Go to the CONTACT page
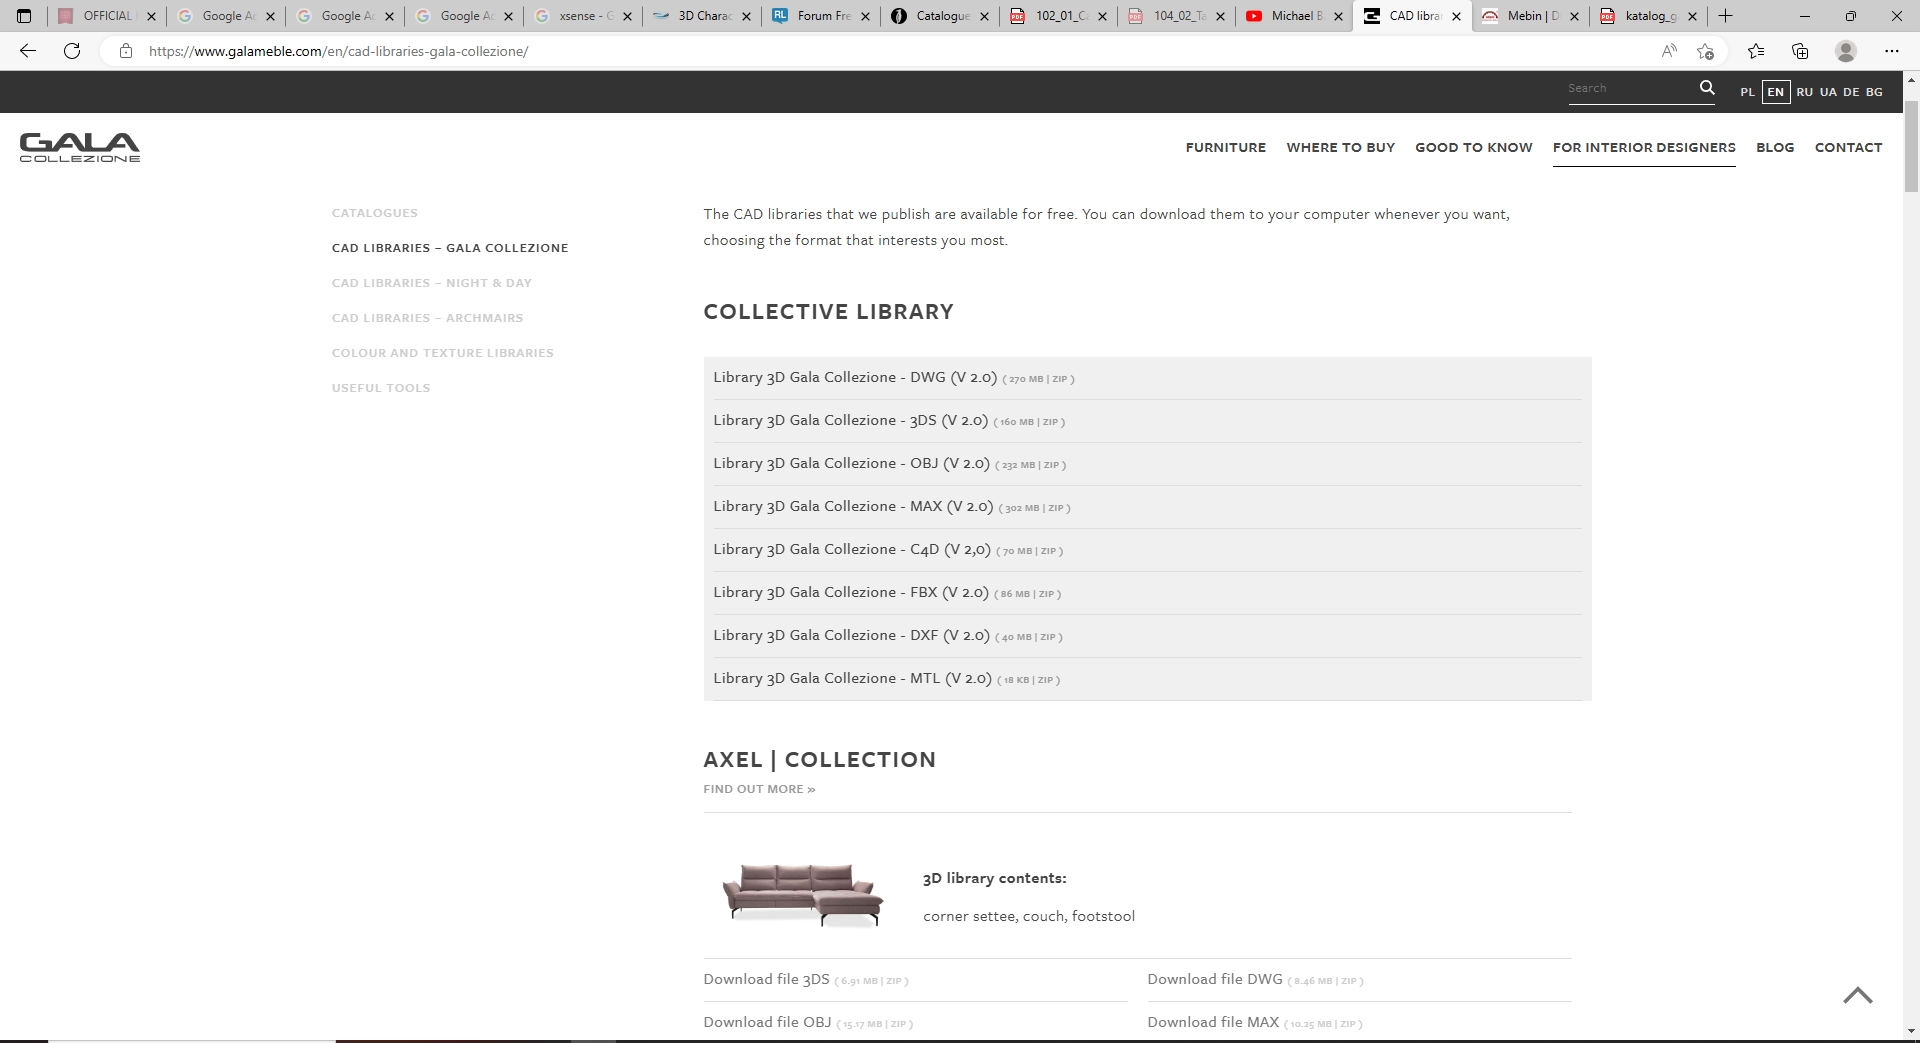The image size is (1920, 1043). coord(1849,147)
